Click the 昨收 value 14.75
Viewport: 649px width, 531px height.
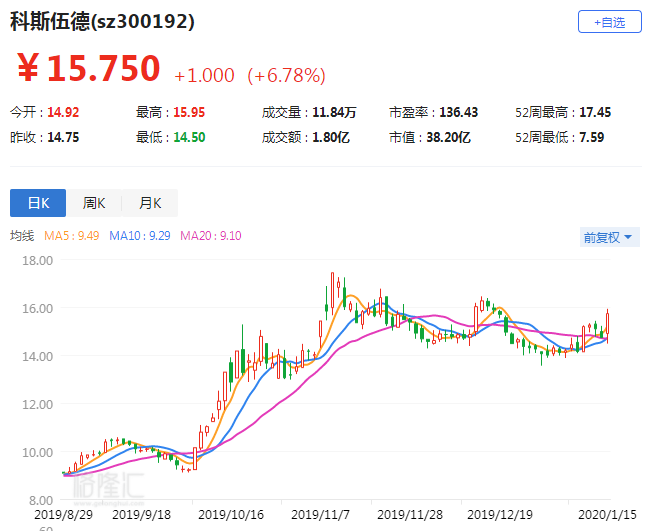pos(63,137)
